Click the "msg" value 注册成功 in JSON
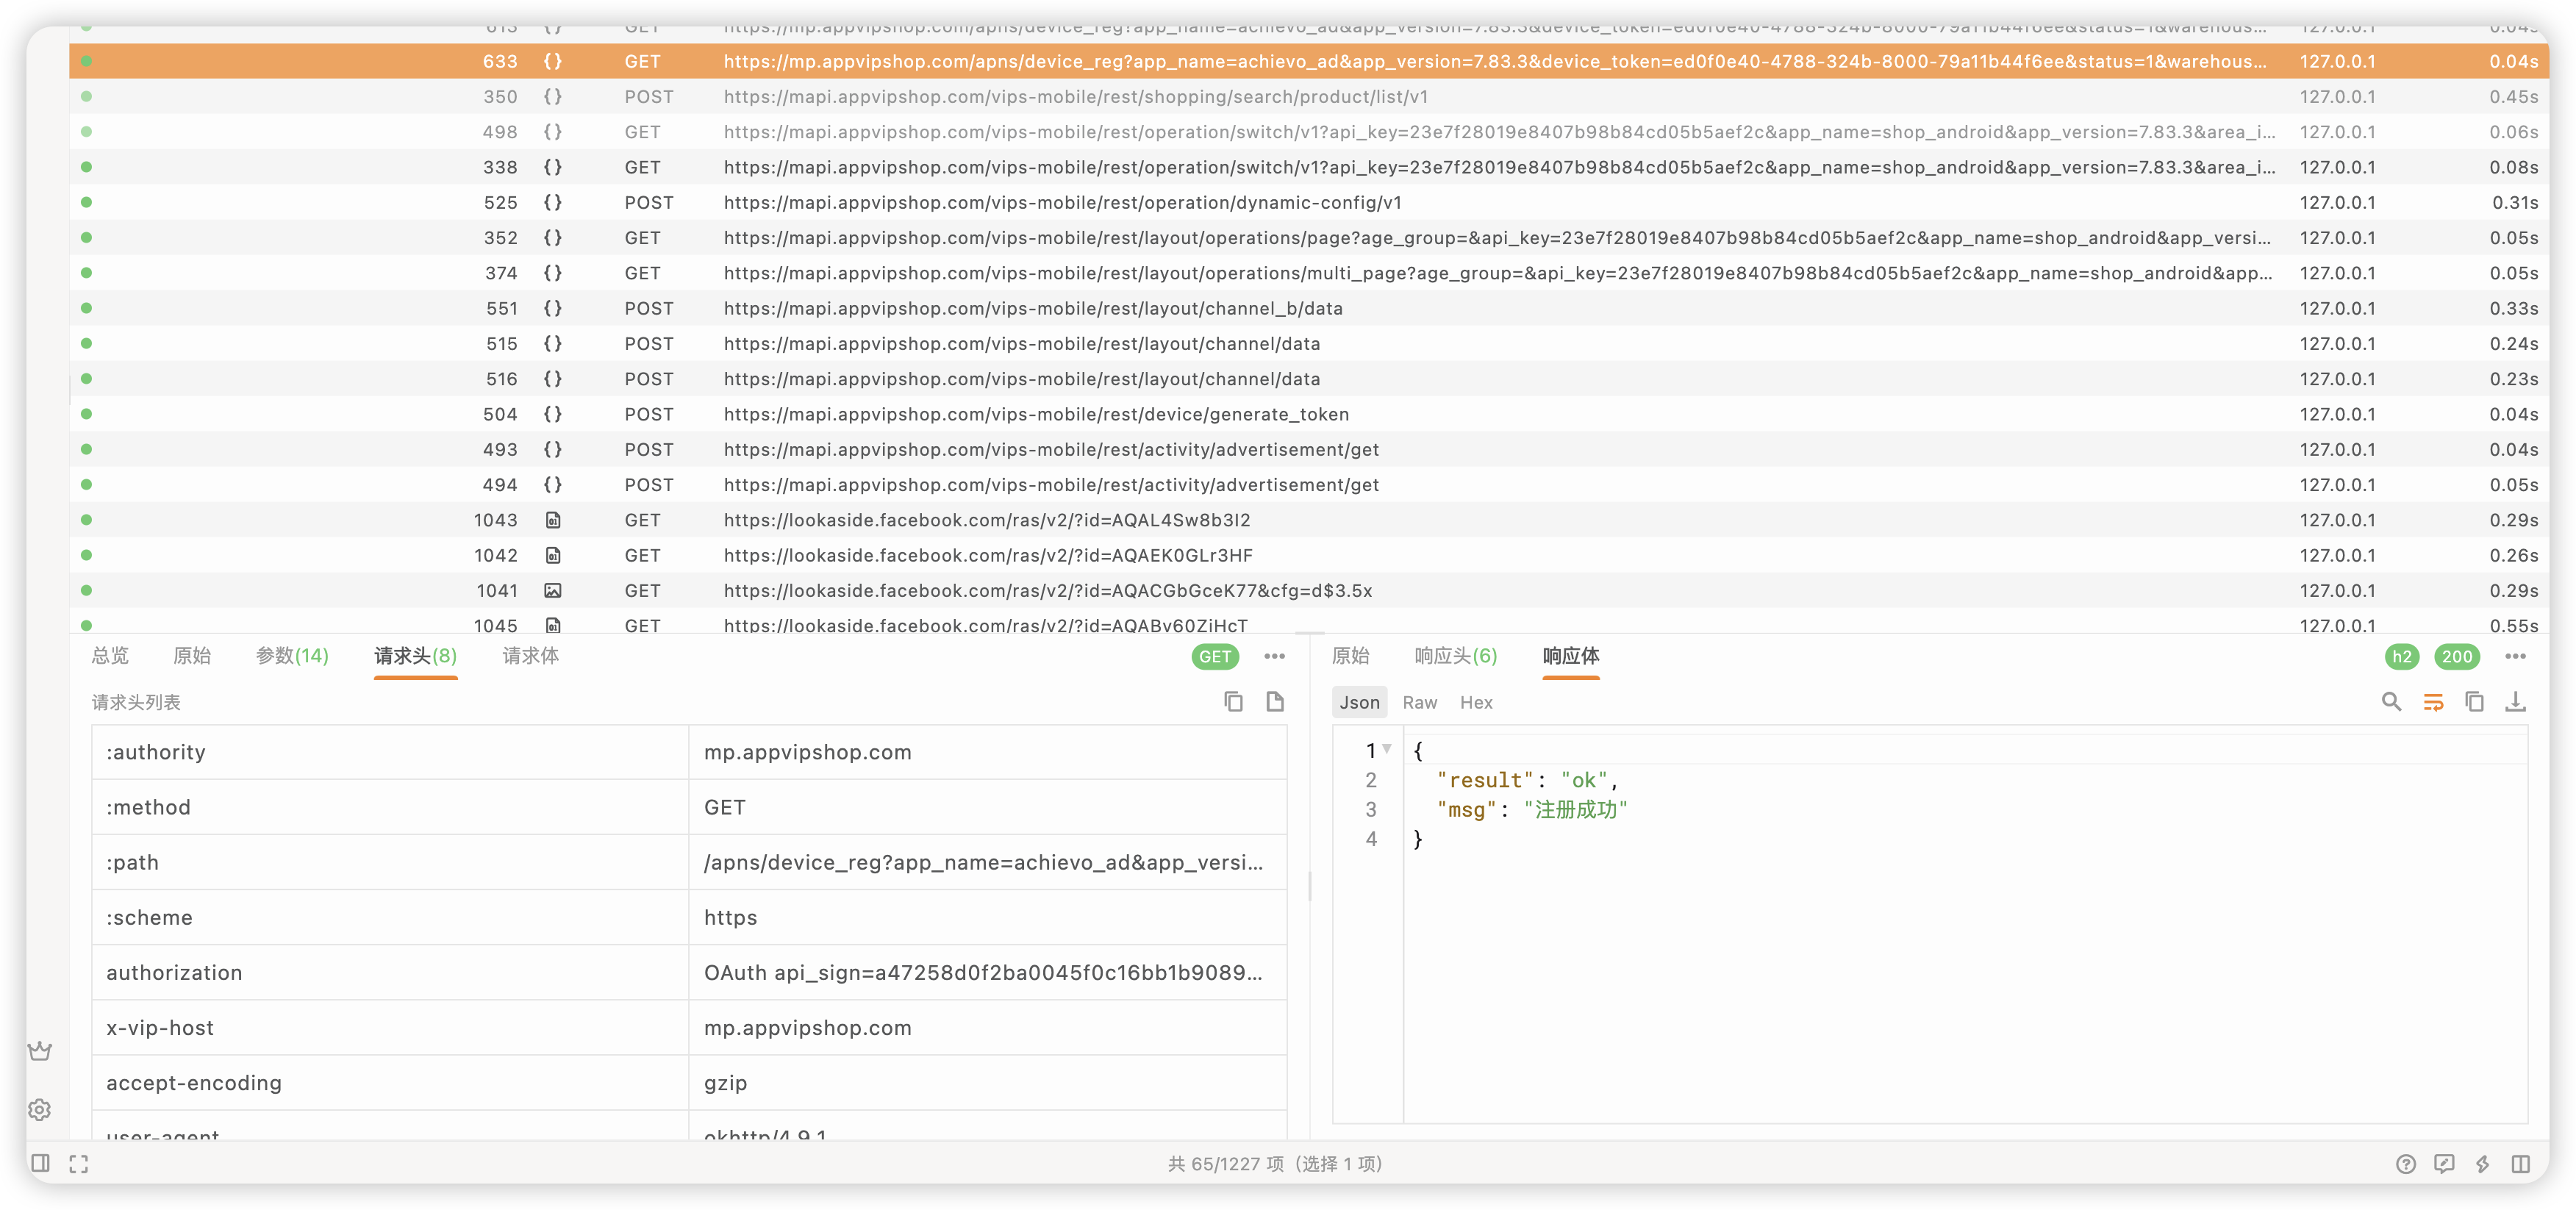2576x1210 pixels. [1576, 809]
